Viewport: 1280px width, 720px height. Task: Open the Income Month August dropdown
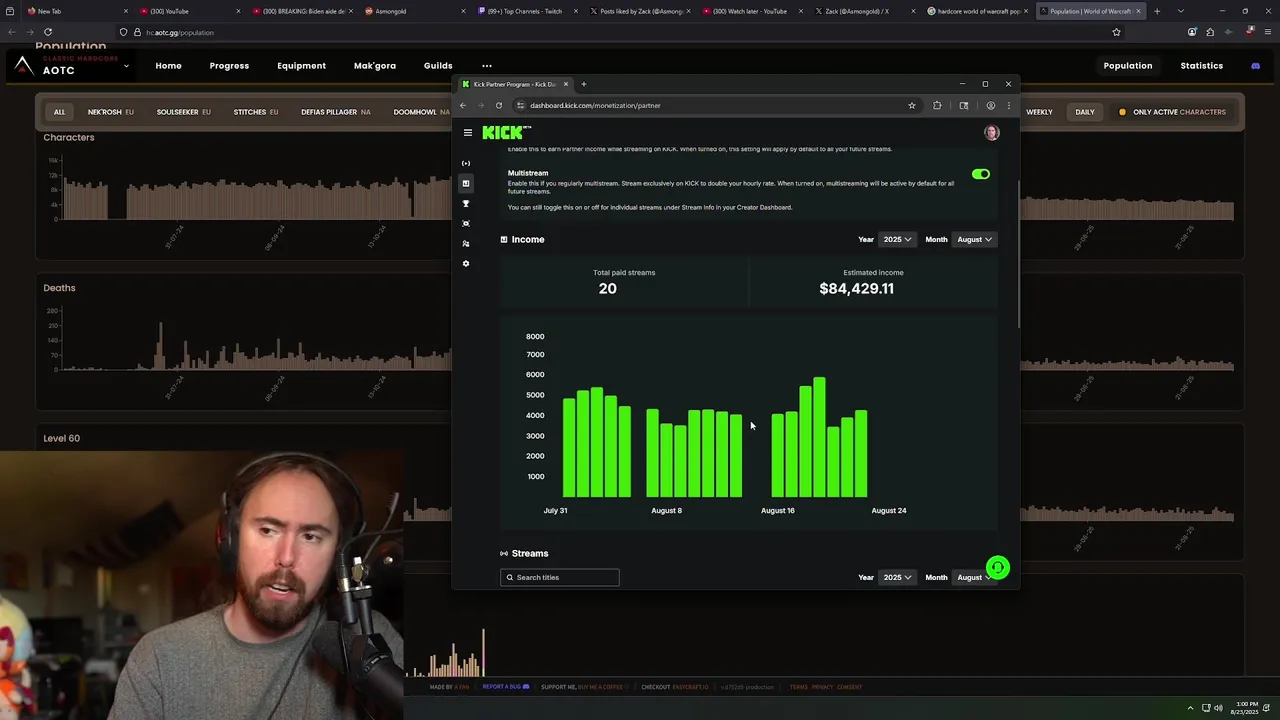[x=974, y=239]
